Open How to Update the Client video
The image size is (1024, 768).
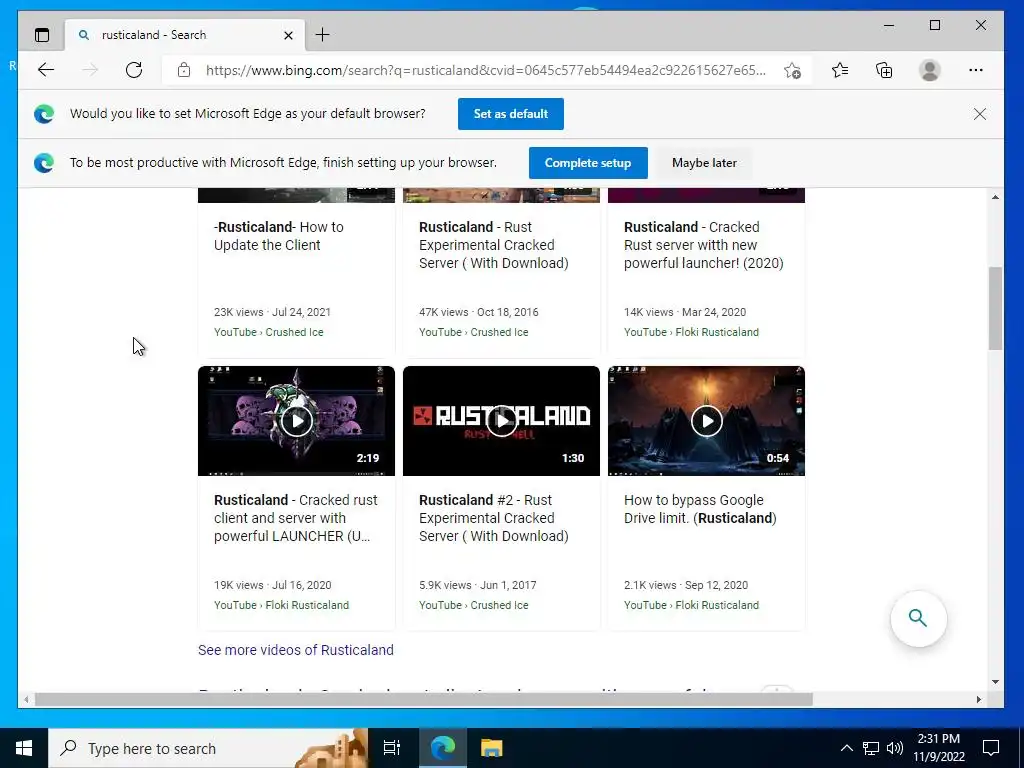[279, 236]
